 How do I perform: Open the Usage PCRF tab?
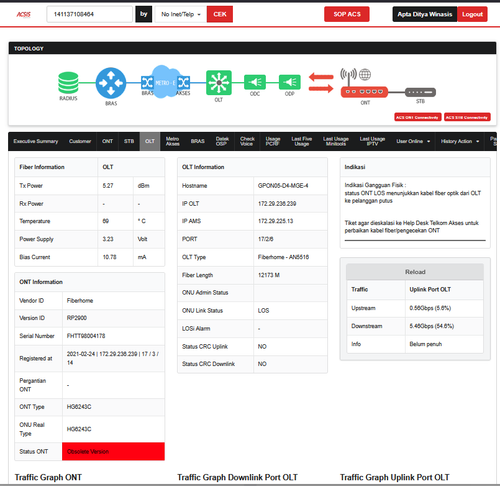click(272, 141)
